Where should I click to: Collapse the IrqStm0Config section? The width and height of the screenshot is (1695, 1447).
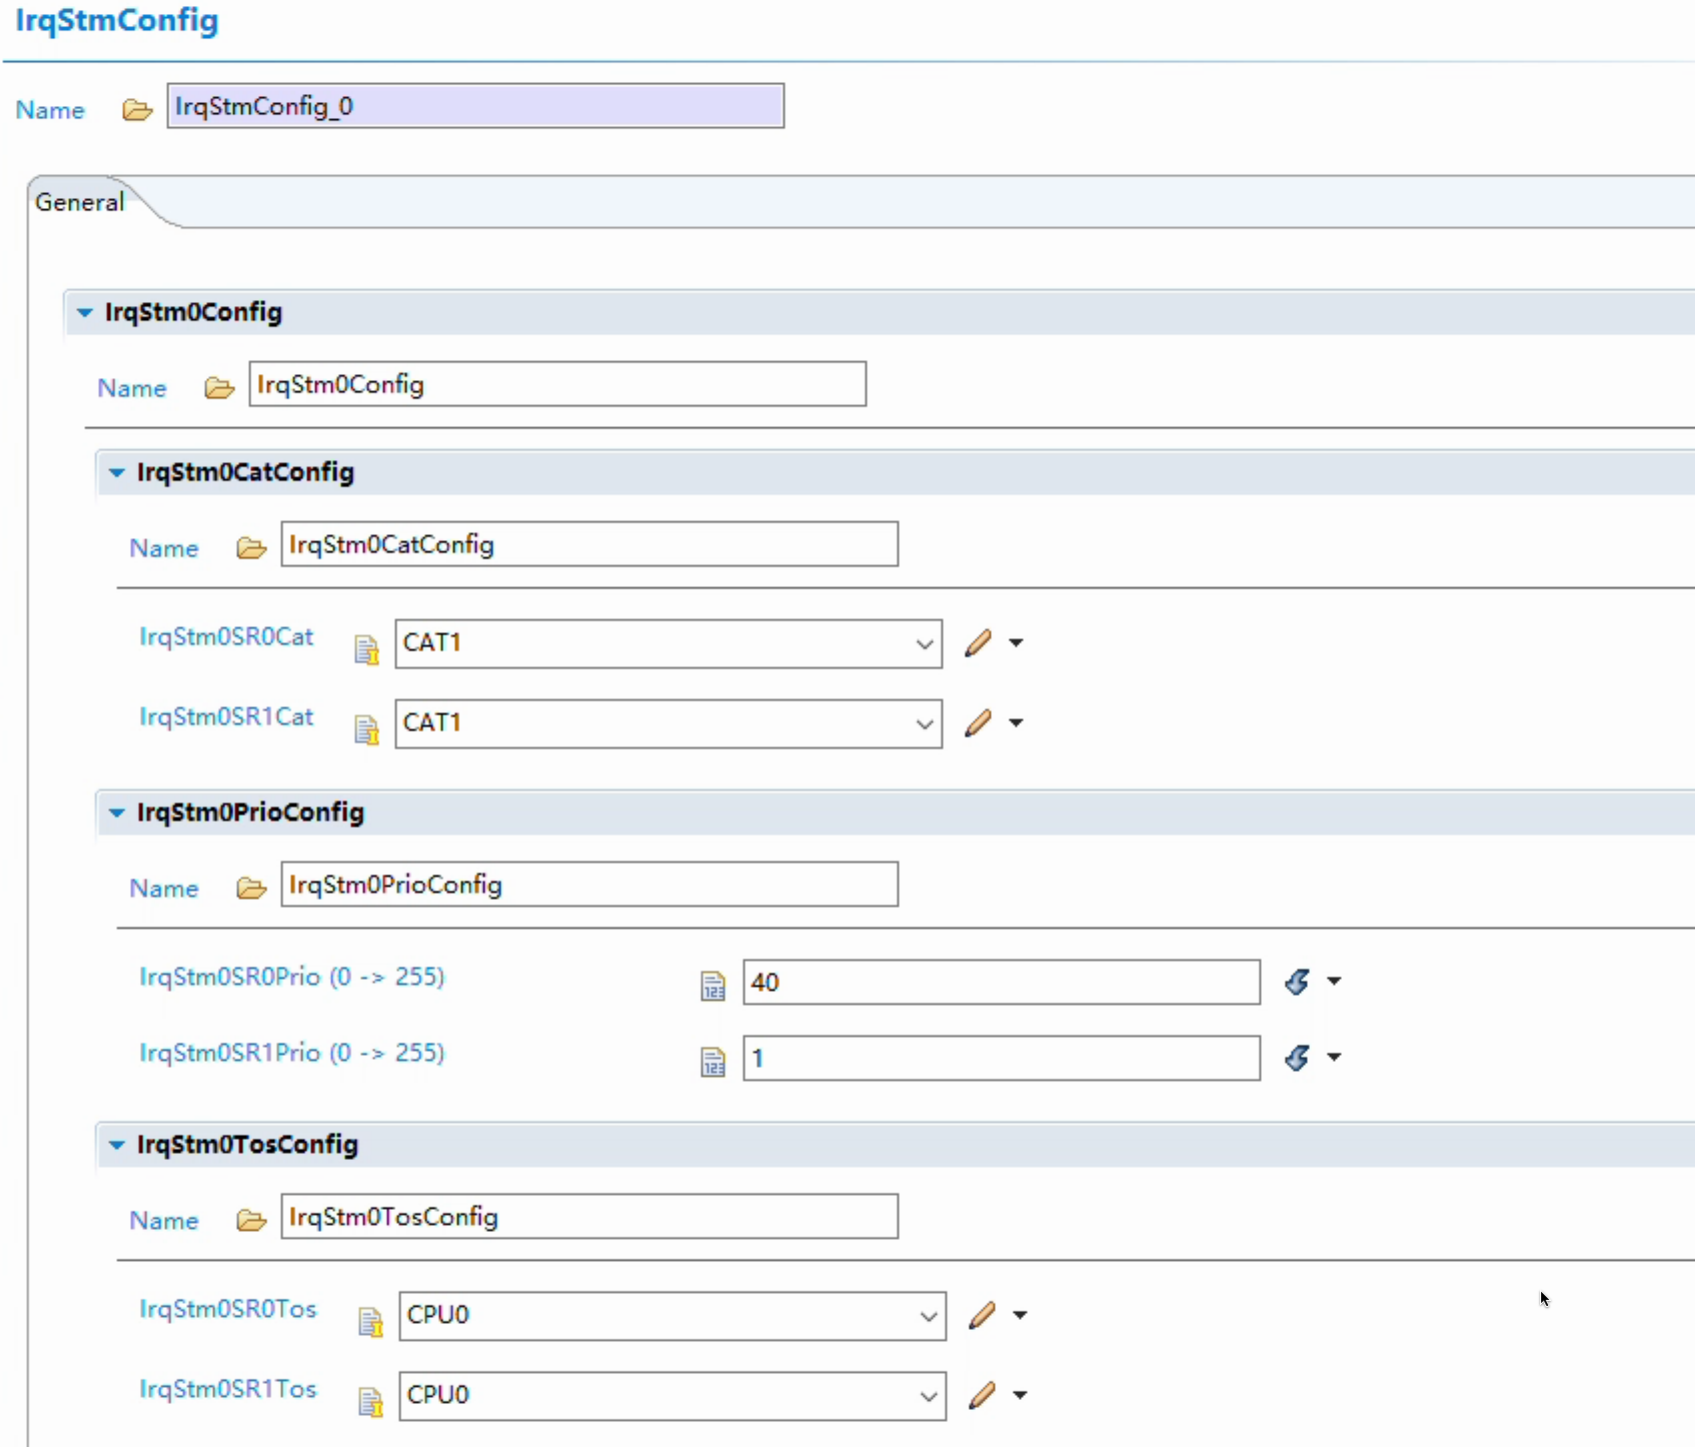(85, 313)
